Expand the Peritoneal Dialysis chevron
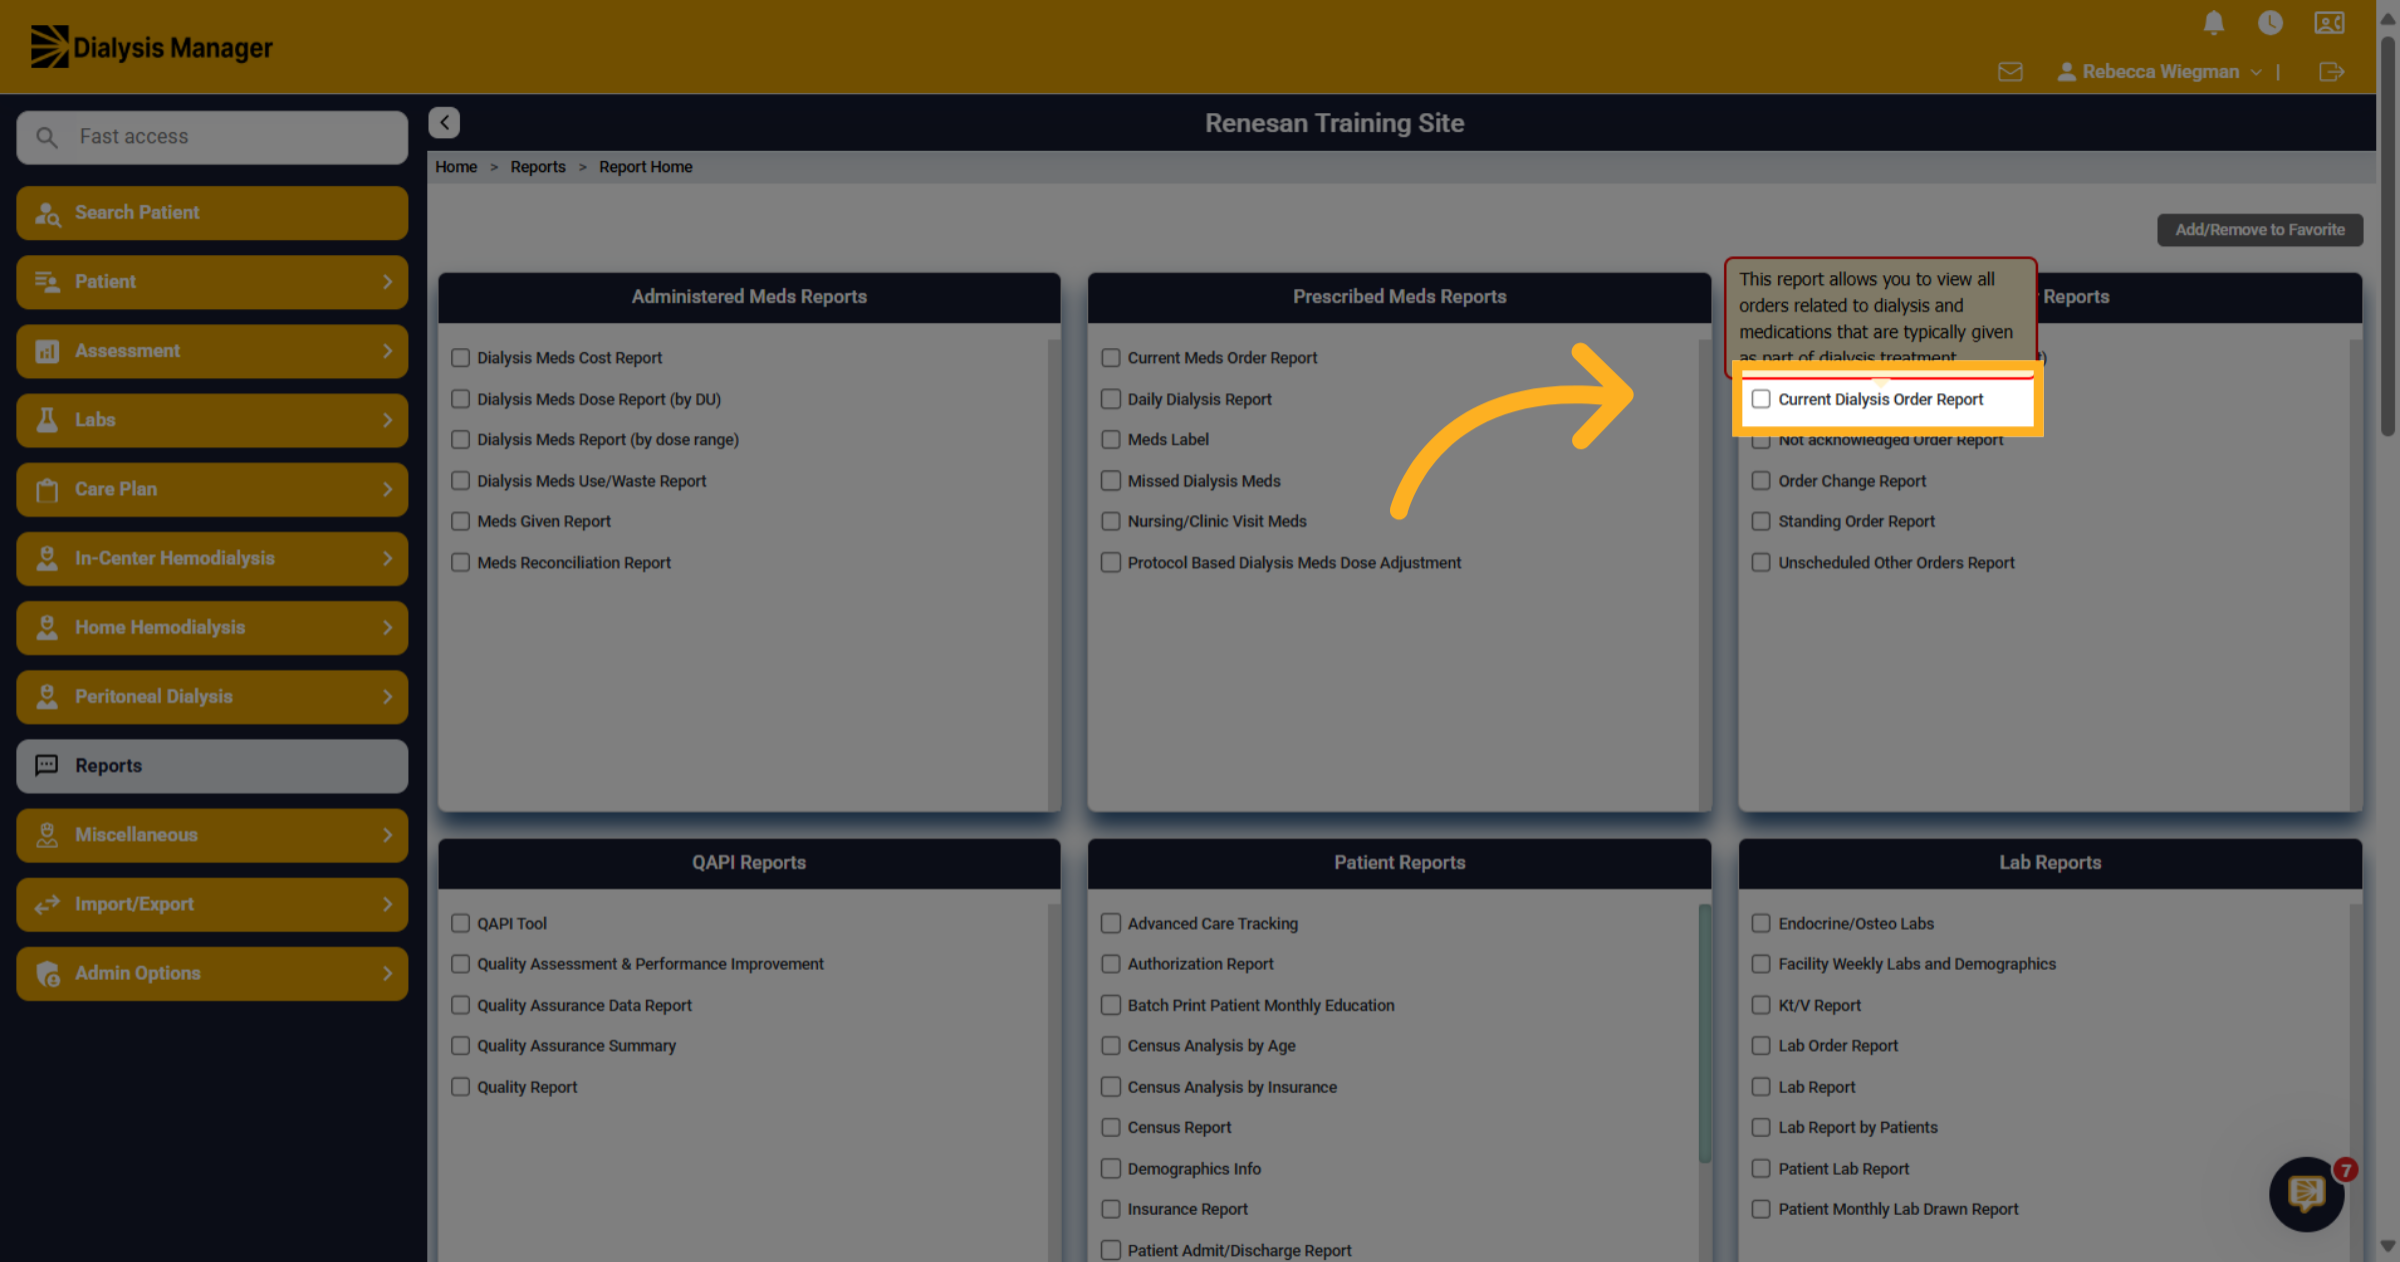2400x1262 pixels. click(x=388, y=696)
